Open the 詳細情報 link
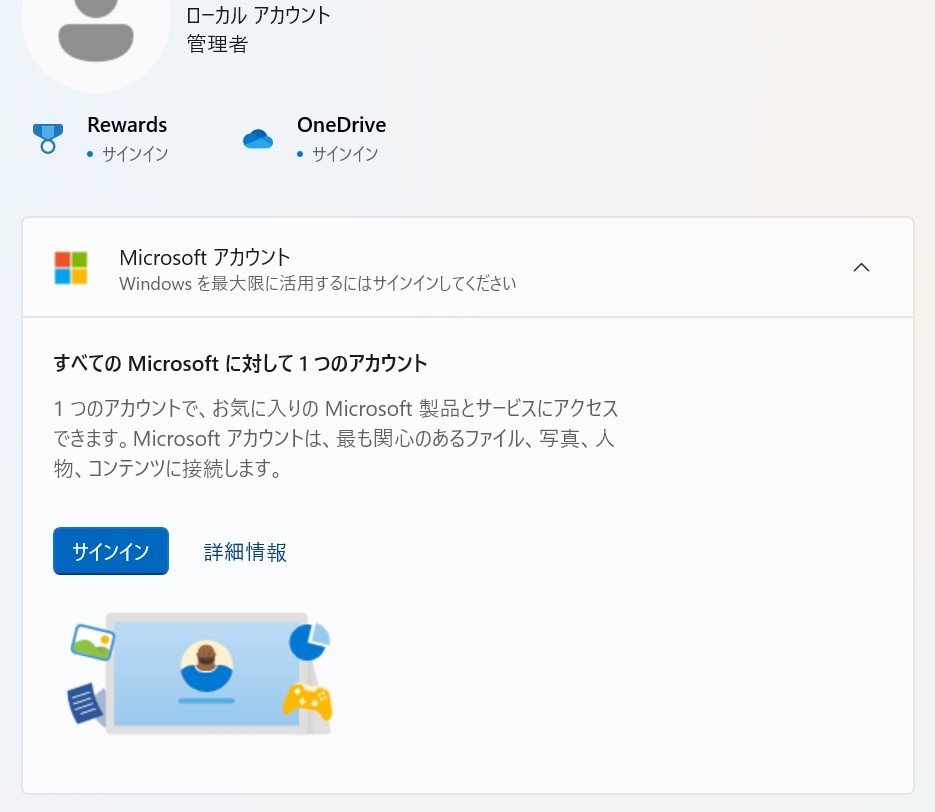Screen dimensions: 935x812 coord(245,552)
